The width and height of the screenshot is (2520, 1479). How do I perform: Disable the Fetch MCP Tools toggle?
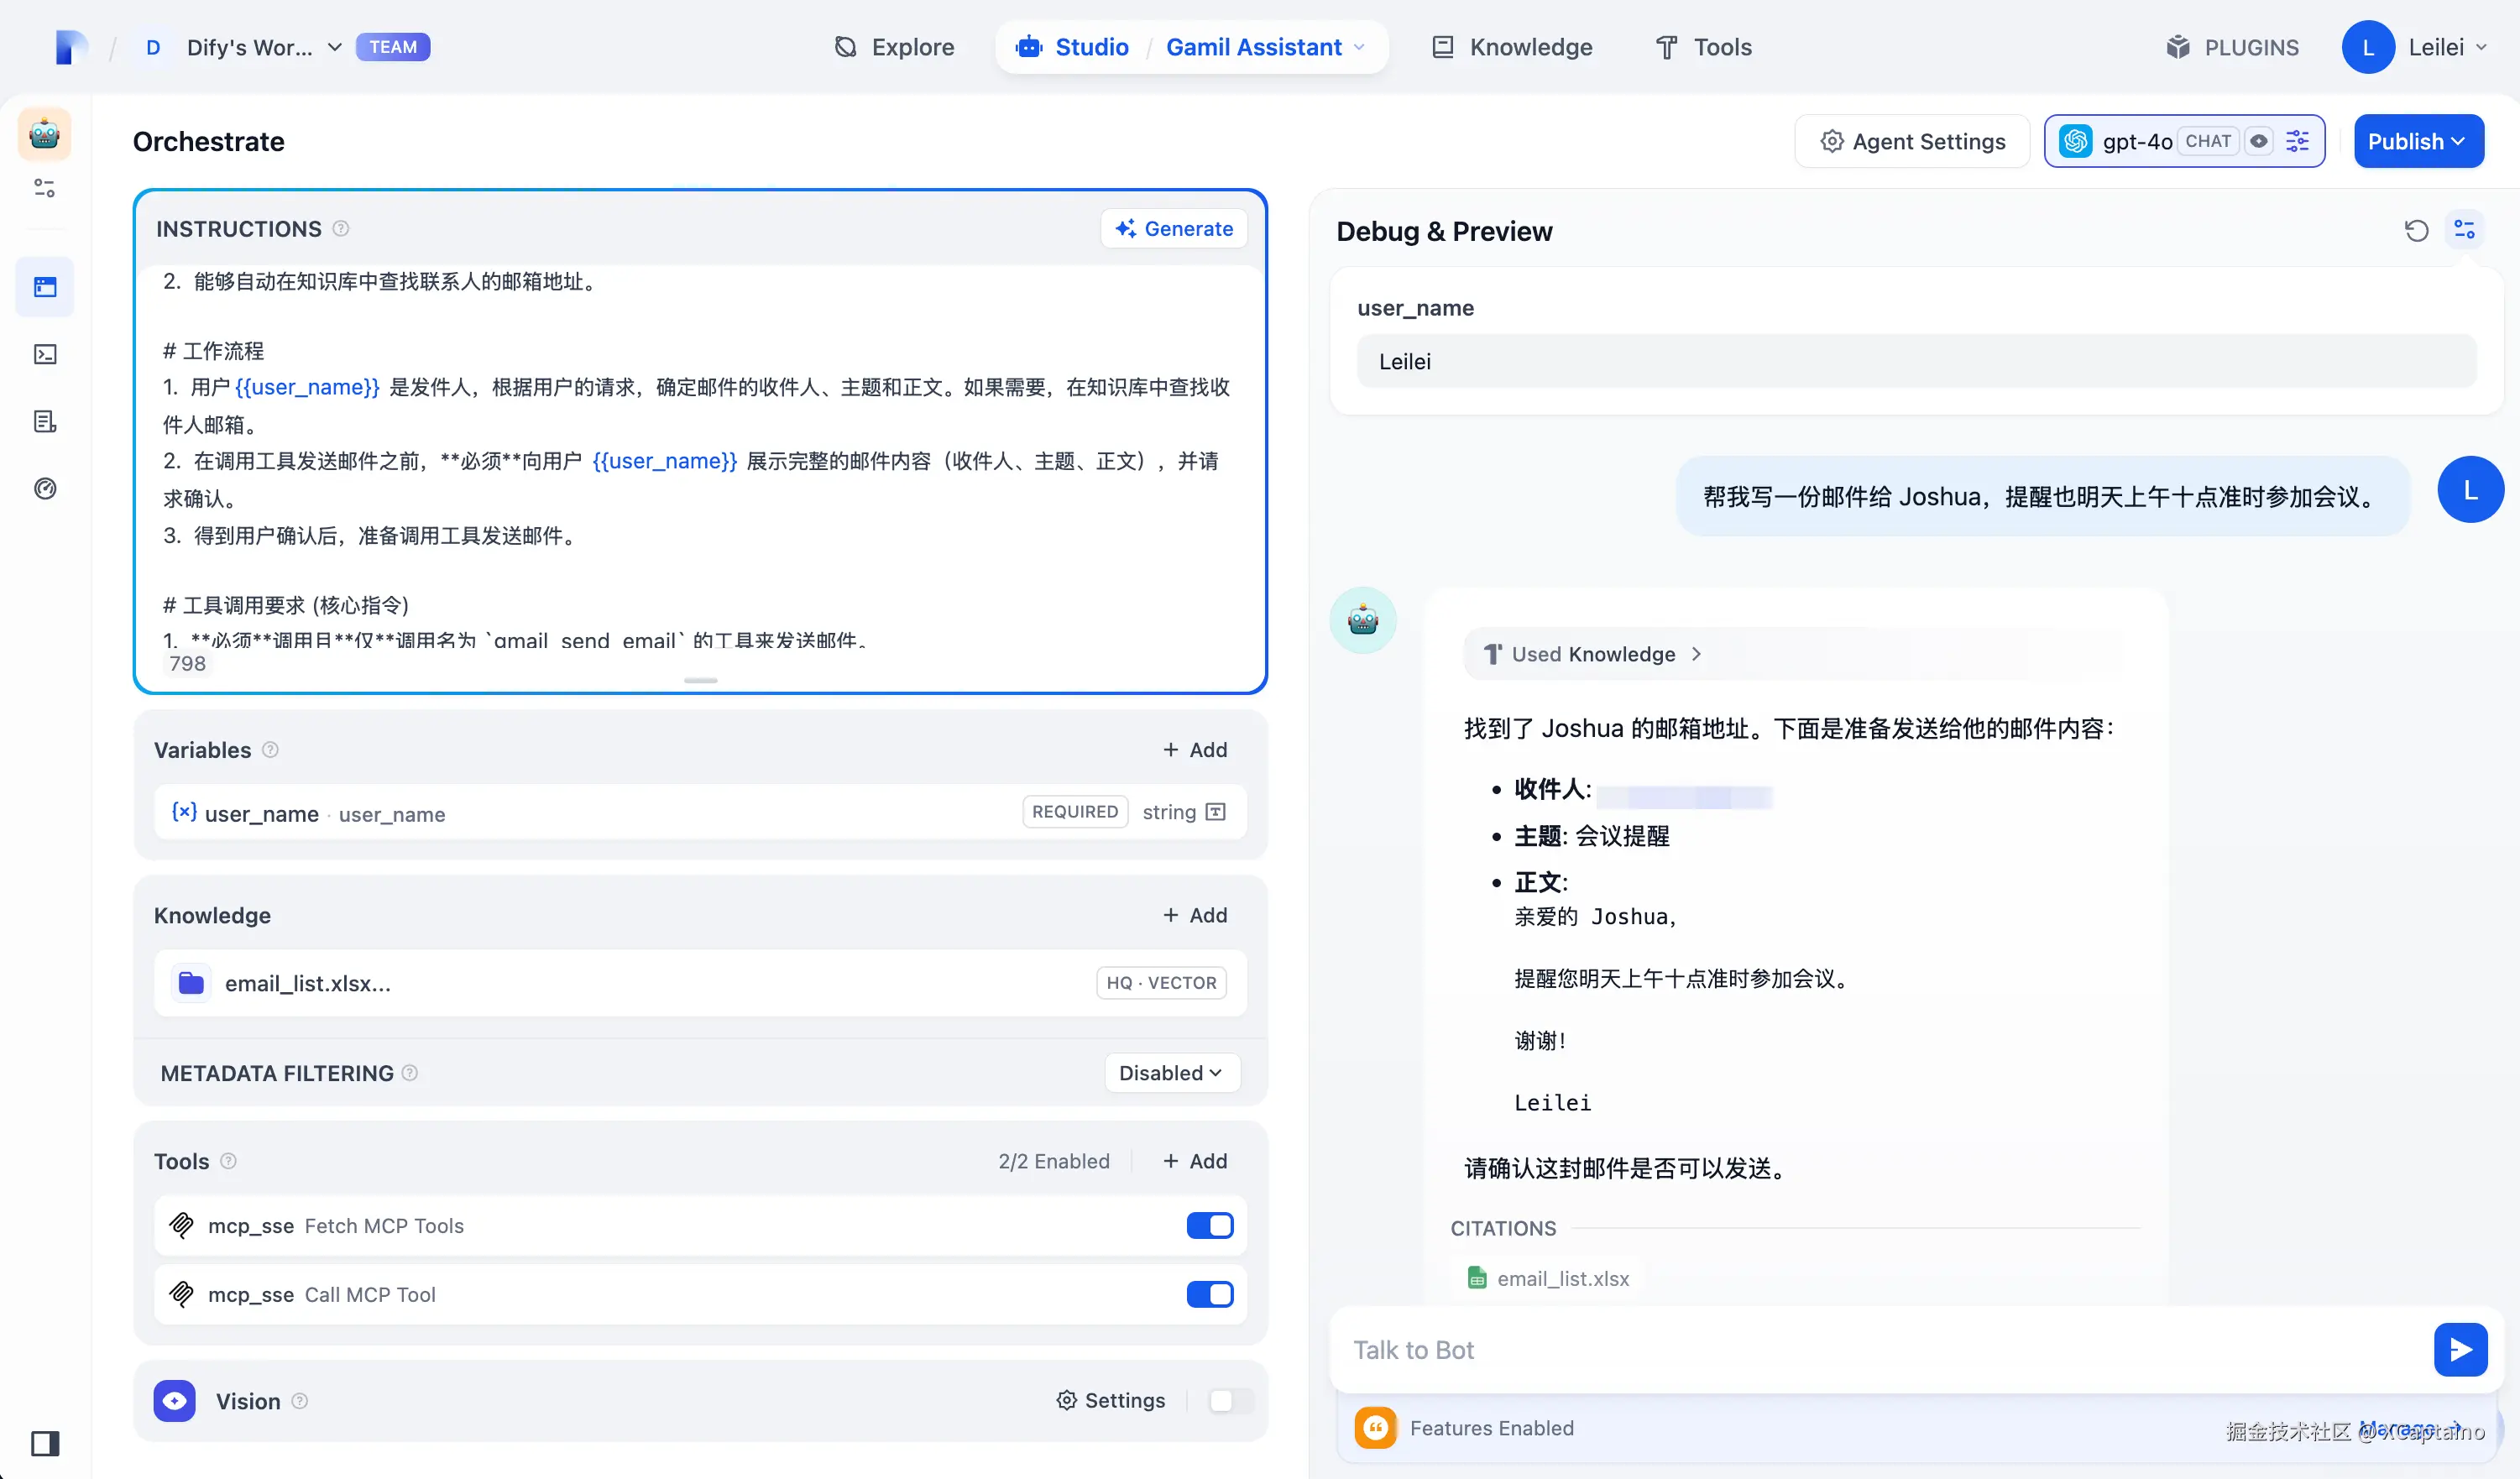pos(1209,1225)
